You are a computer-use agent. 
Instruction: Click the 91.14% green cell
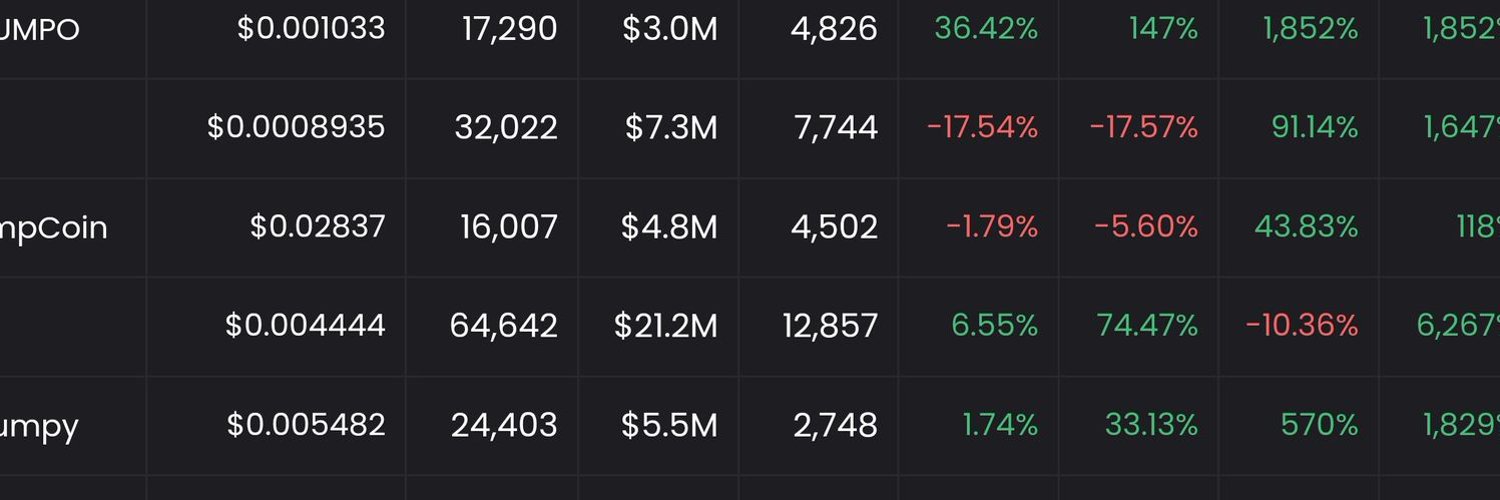click(x=1314, y=128)
